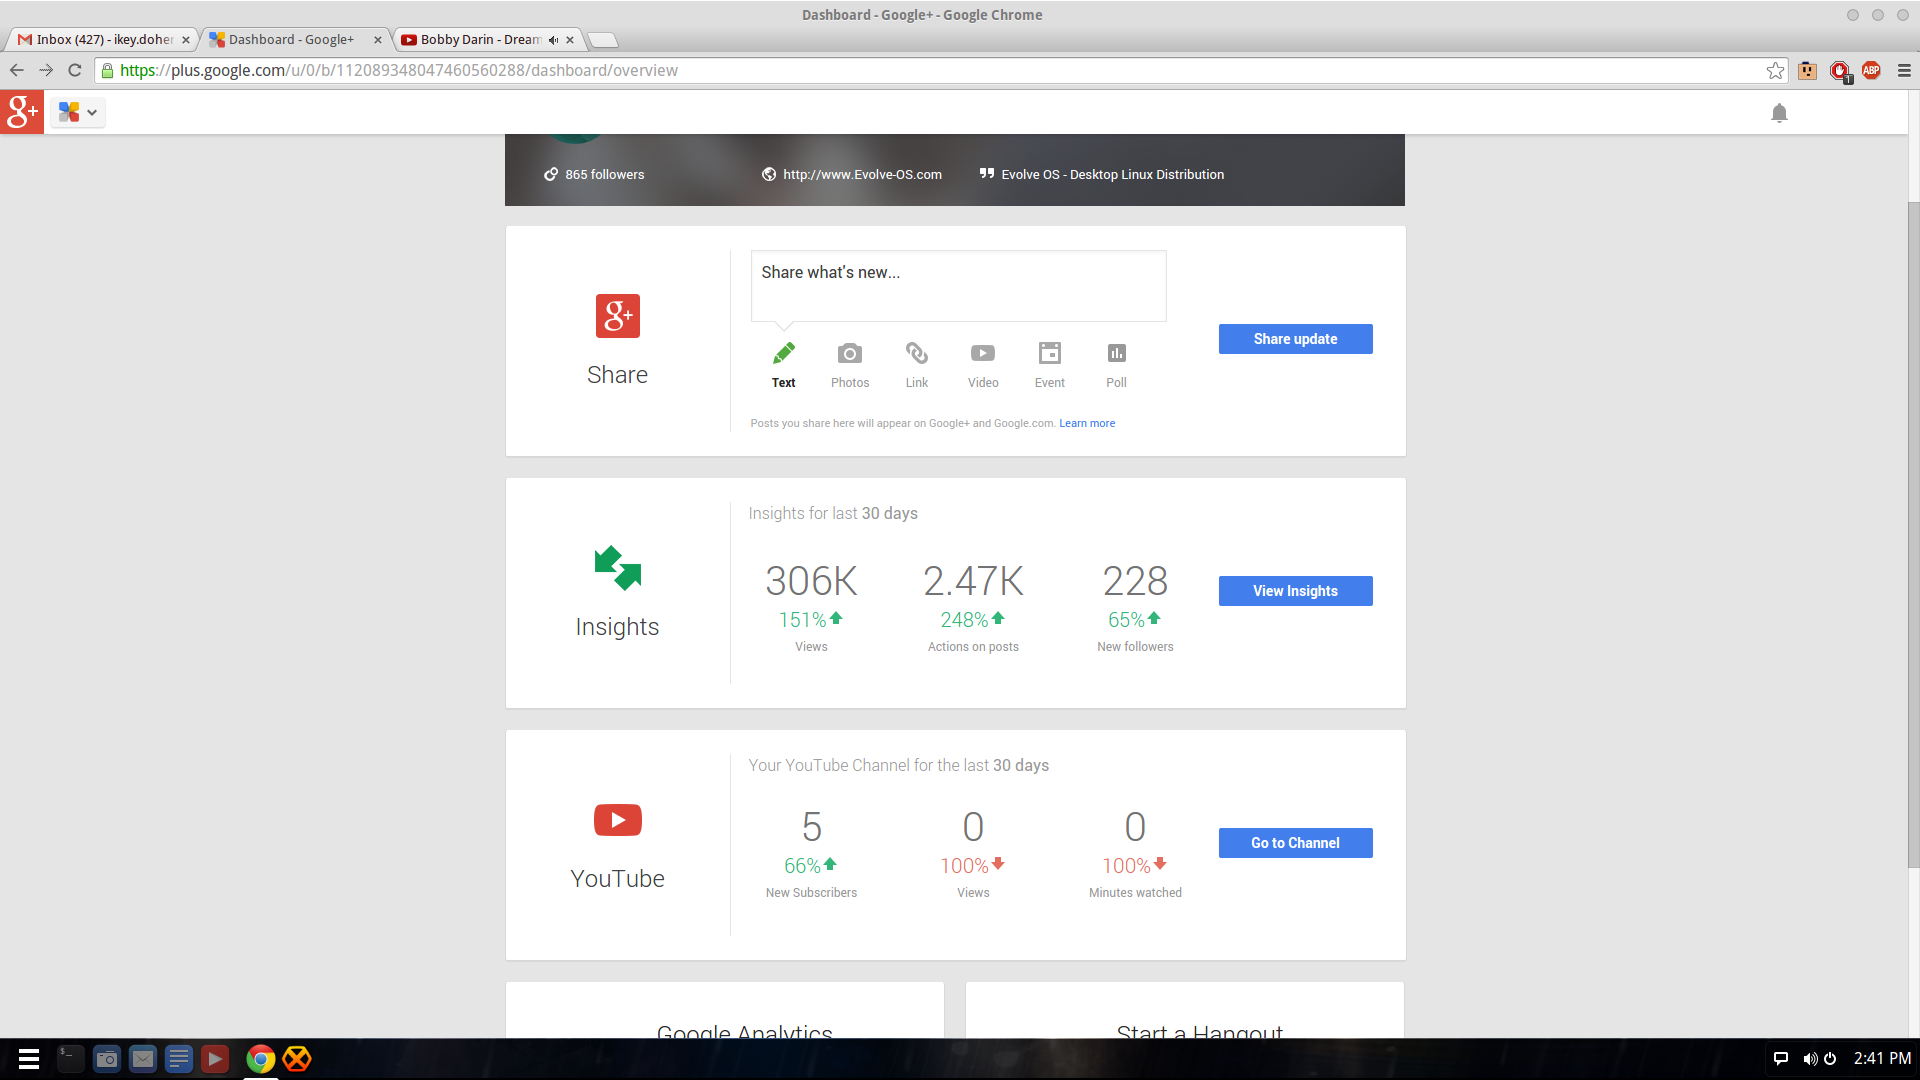Switch to the Gmail Inbox tab
1920x1080 pixels.
(x=100, y=40)
